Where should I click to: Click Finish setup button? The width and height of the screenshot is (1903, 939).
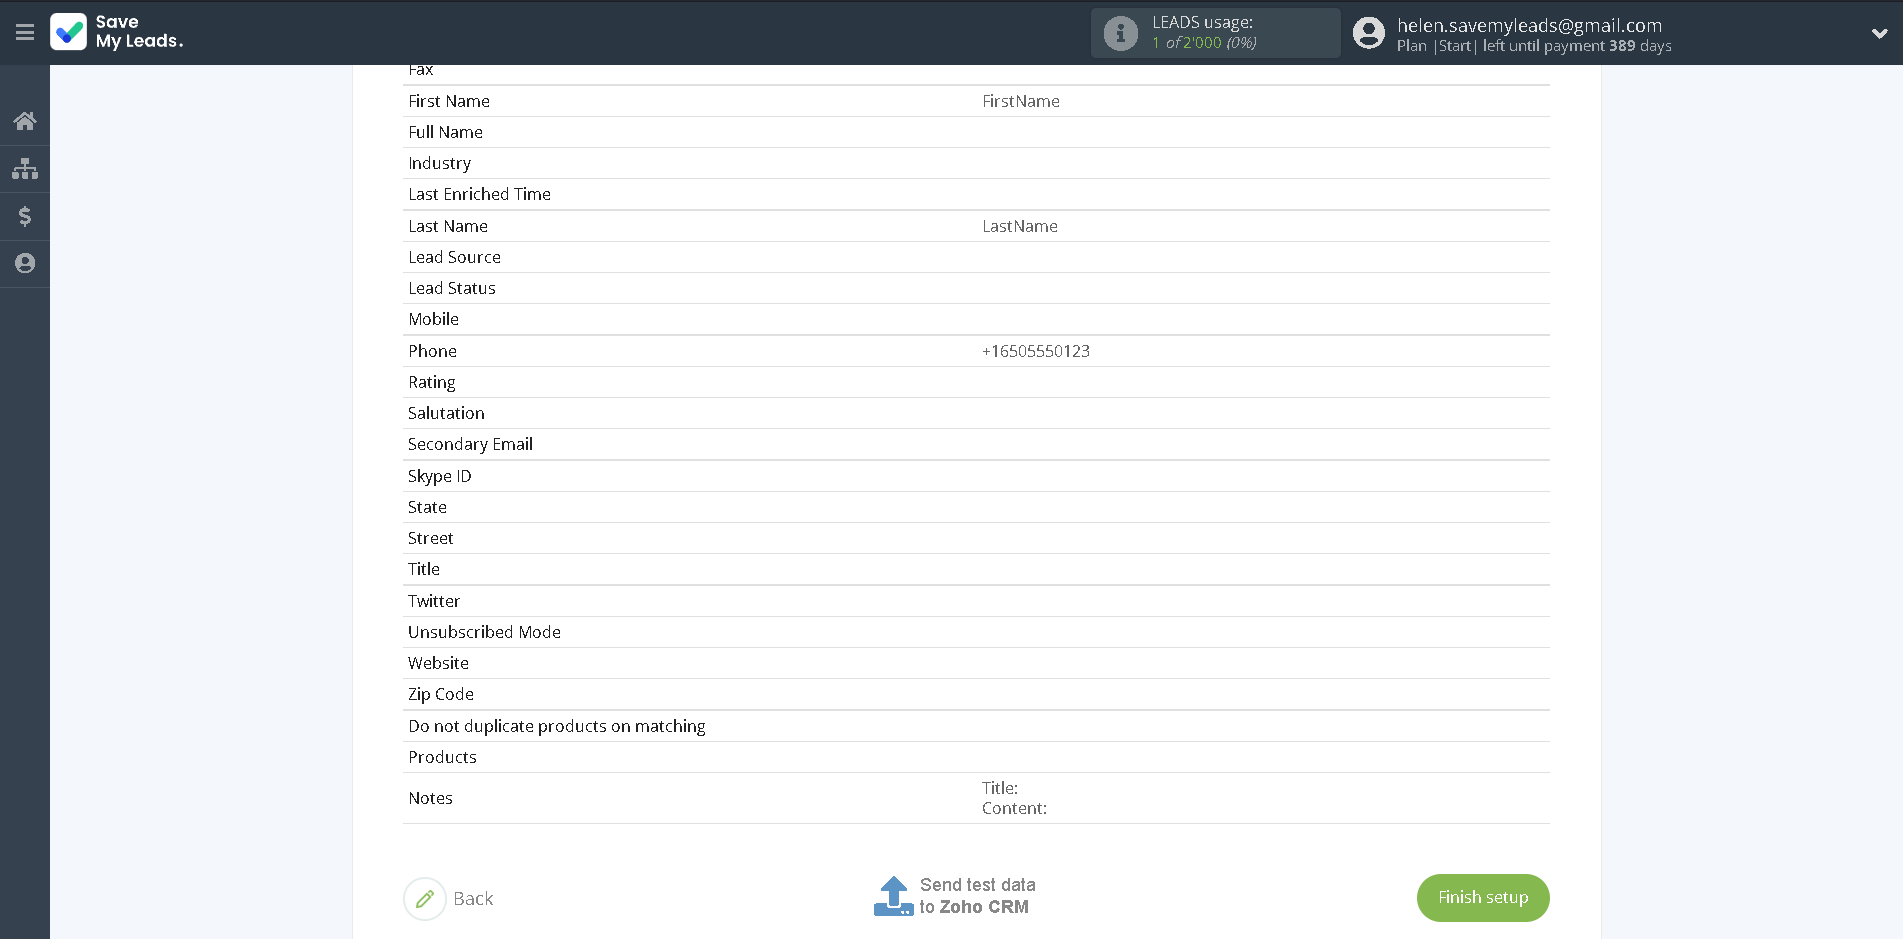(1483, 898)
